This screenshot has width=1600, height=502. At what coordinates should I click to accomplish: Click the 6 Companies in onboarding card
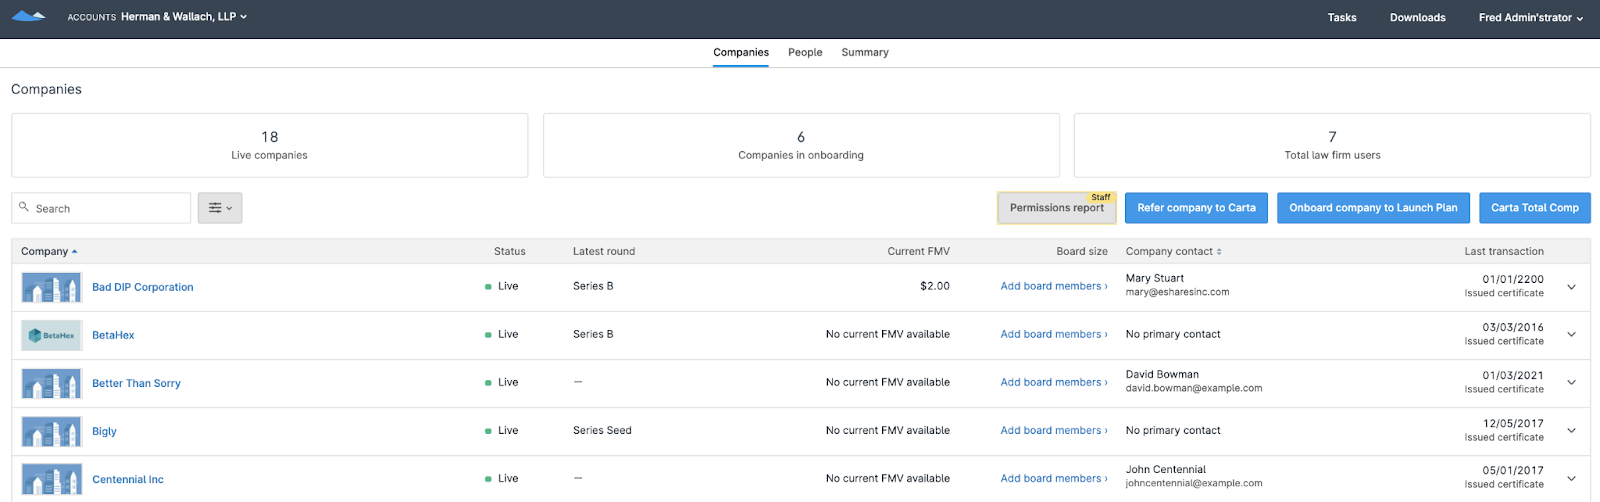tap(801, 145)
